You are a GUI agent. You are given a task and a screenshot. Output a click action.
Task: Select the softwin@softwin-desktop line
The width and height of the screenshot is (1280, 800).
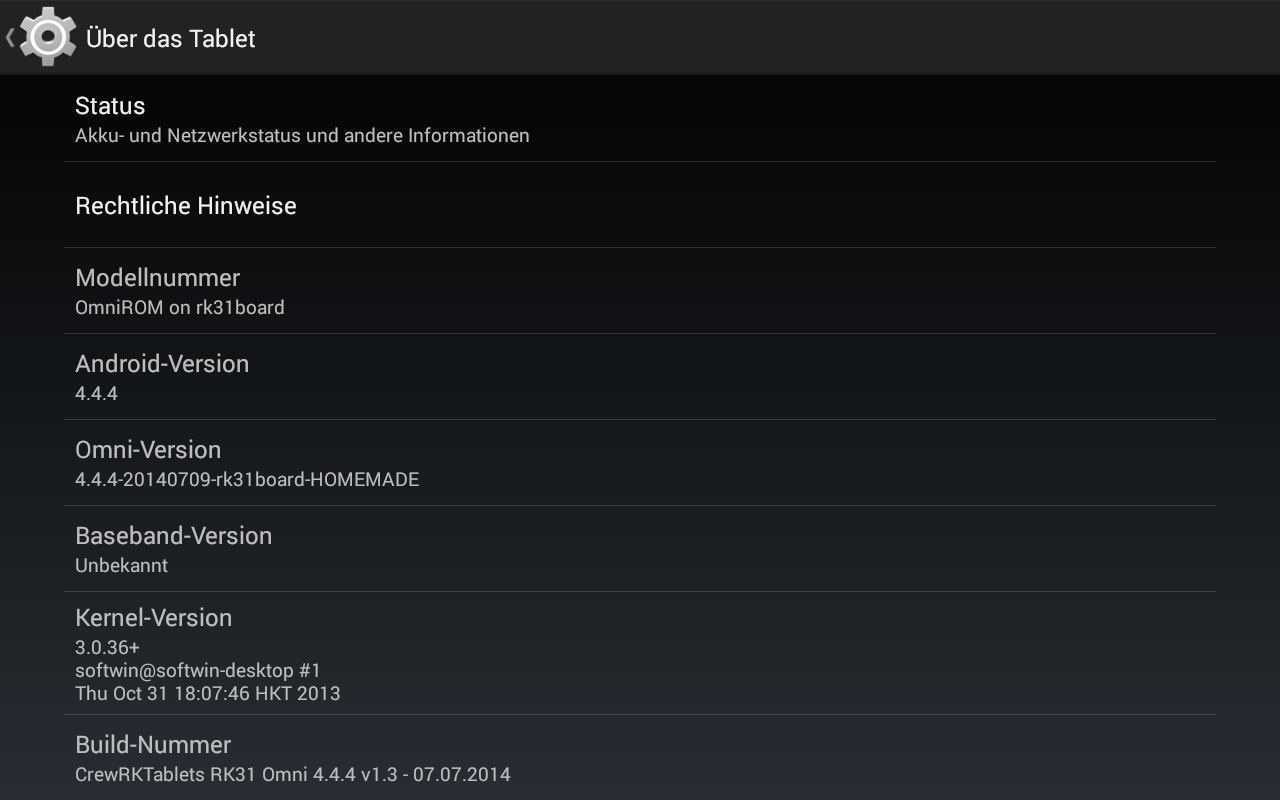(198, 670)
